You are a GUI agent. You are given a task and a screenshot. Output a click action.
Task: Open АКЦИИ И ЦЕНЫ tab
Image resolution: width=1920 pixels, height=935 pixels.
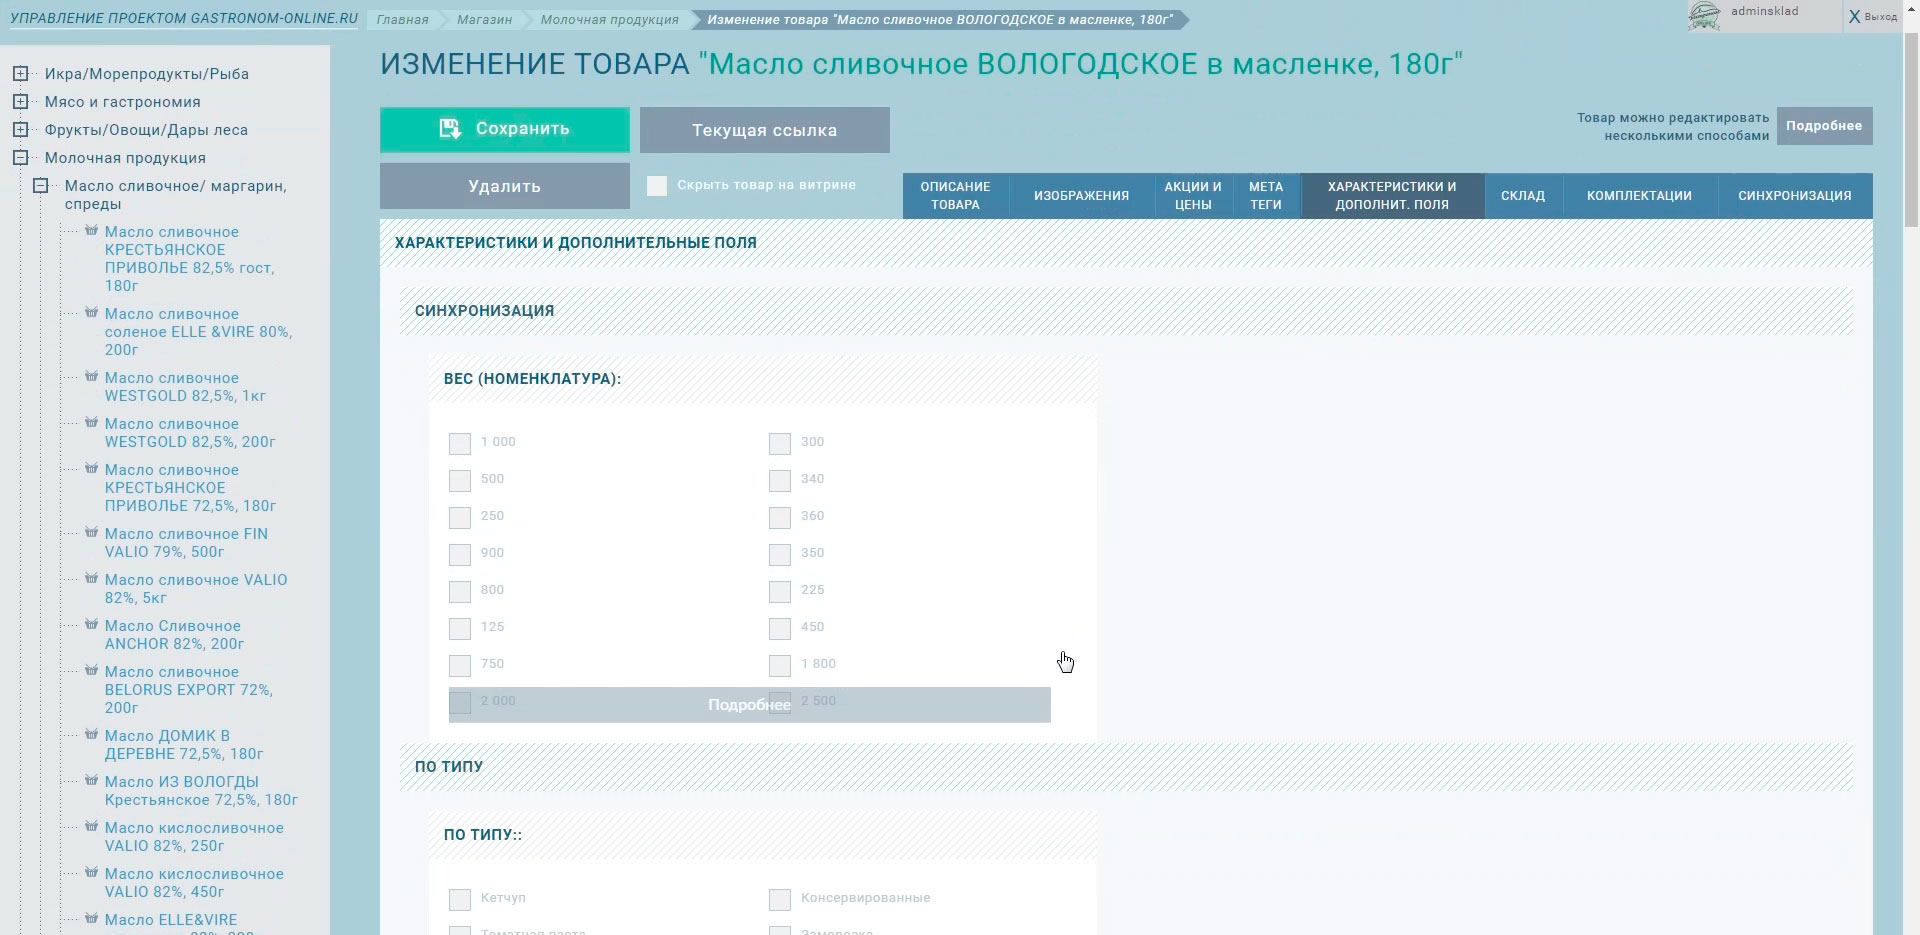tap(1193, 196)
